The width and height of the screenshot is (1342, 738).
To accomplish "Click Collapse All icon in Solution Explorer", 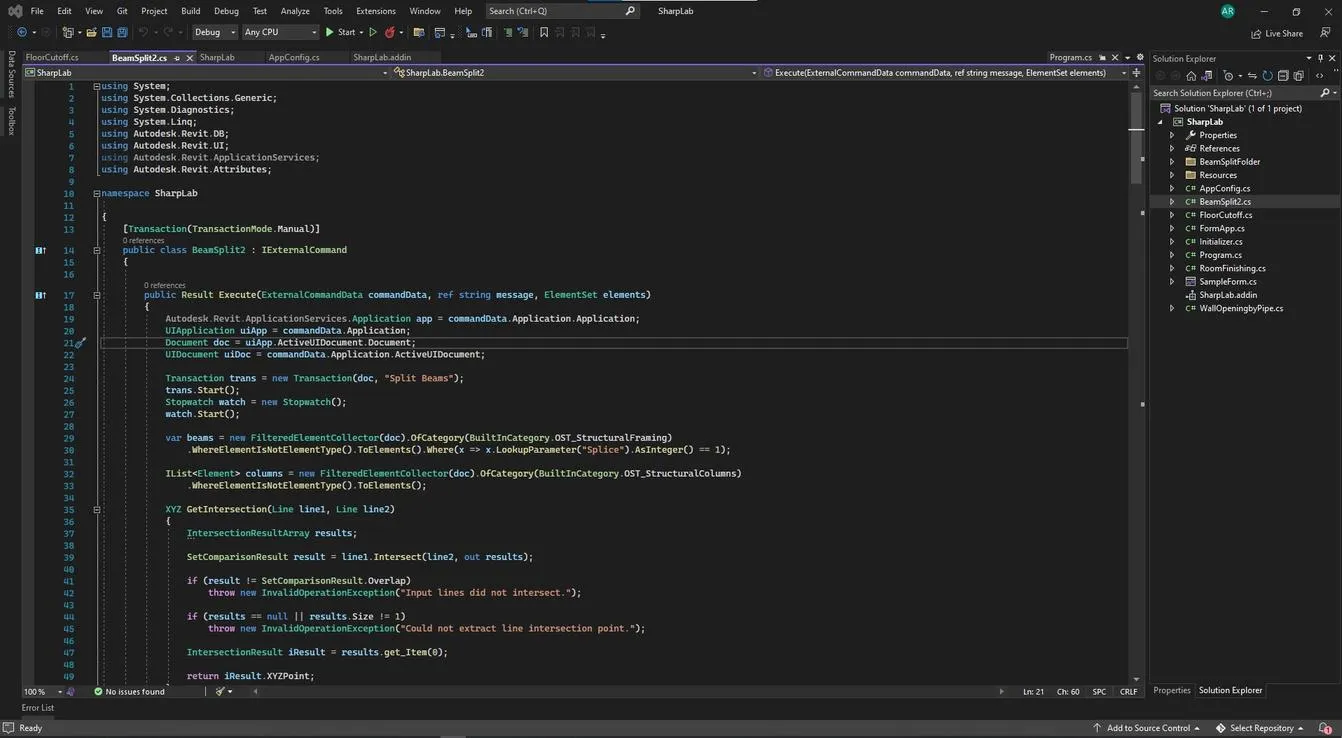I will (x=1282, y=76).
